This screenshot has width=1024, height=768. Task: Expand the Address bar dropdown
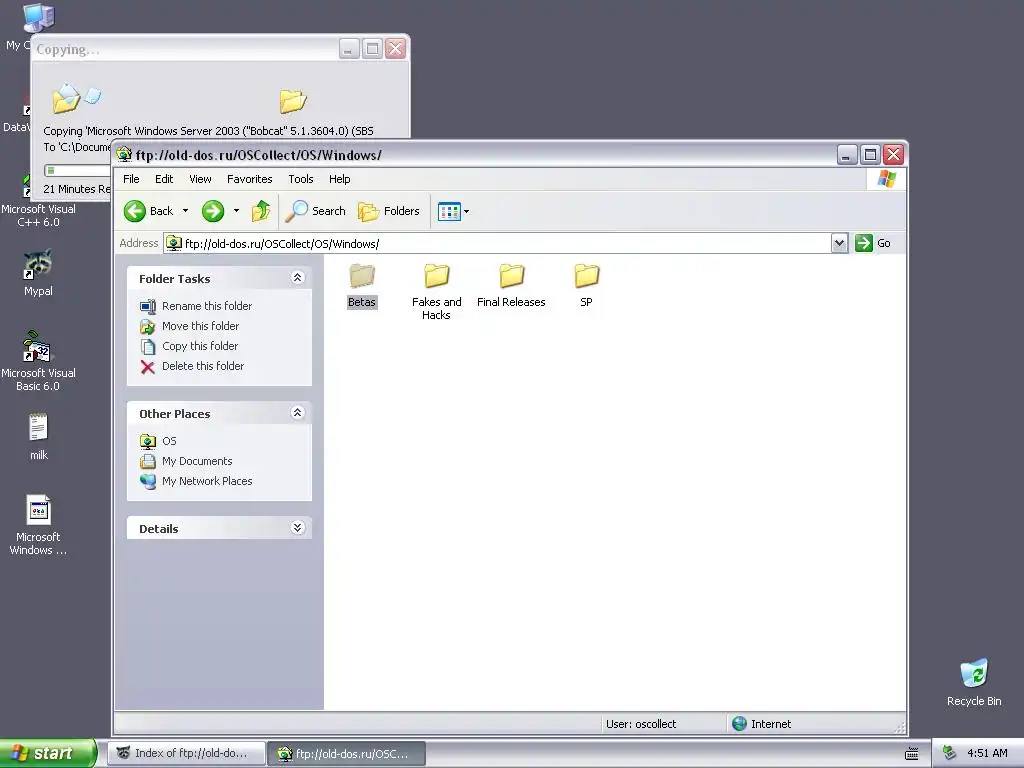coord(839,244)
